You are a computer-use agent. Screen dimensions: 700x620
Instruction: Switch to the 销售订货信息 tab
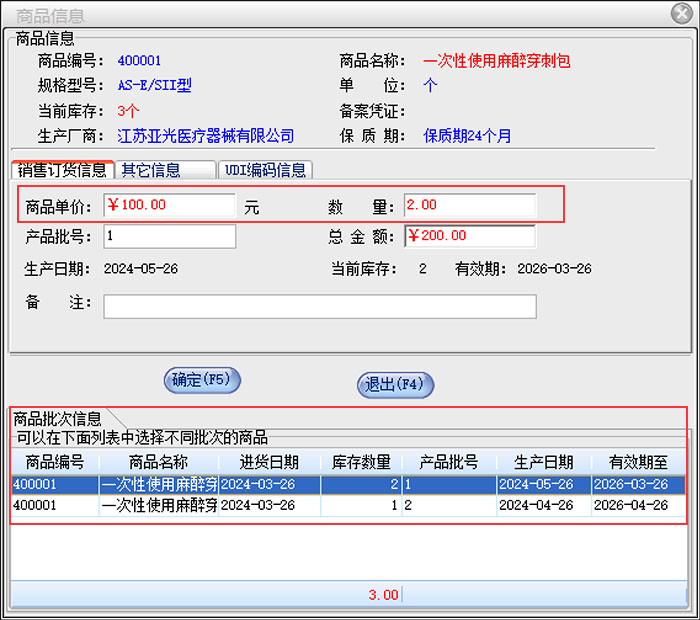click(x=62, y=170)
